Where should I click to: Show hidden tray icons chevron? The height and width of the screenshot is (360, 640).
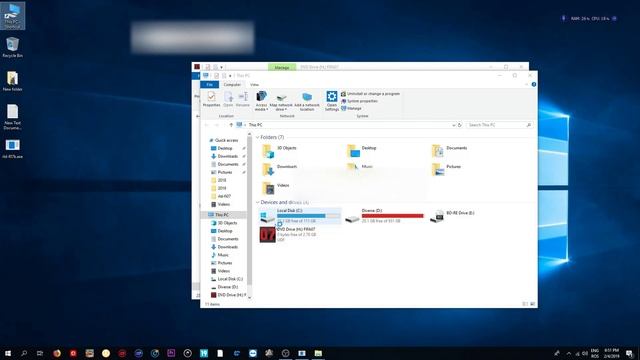[569, 353]
